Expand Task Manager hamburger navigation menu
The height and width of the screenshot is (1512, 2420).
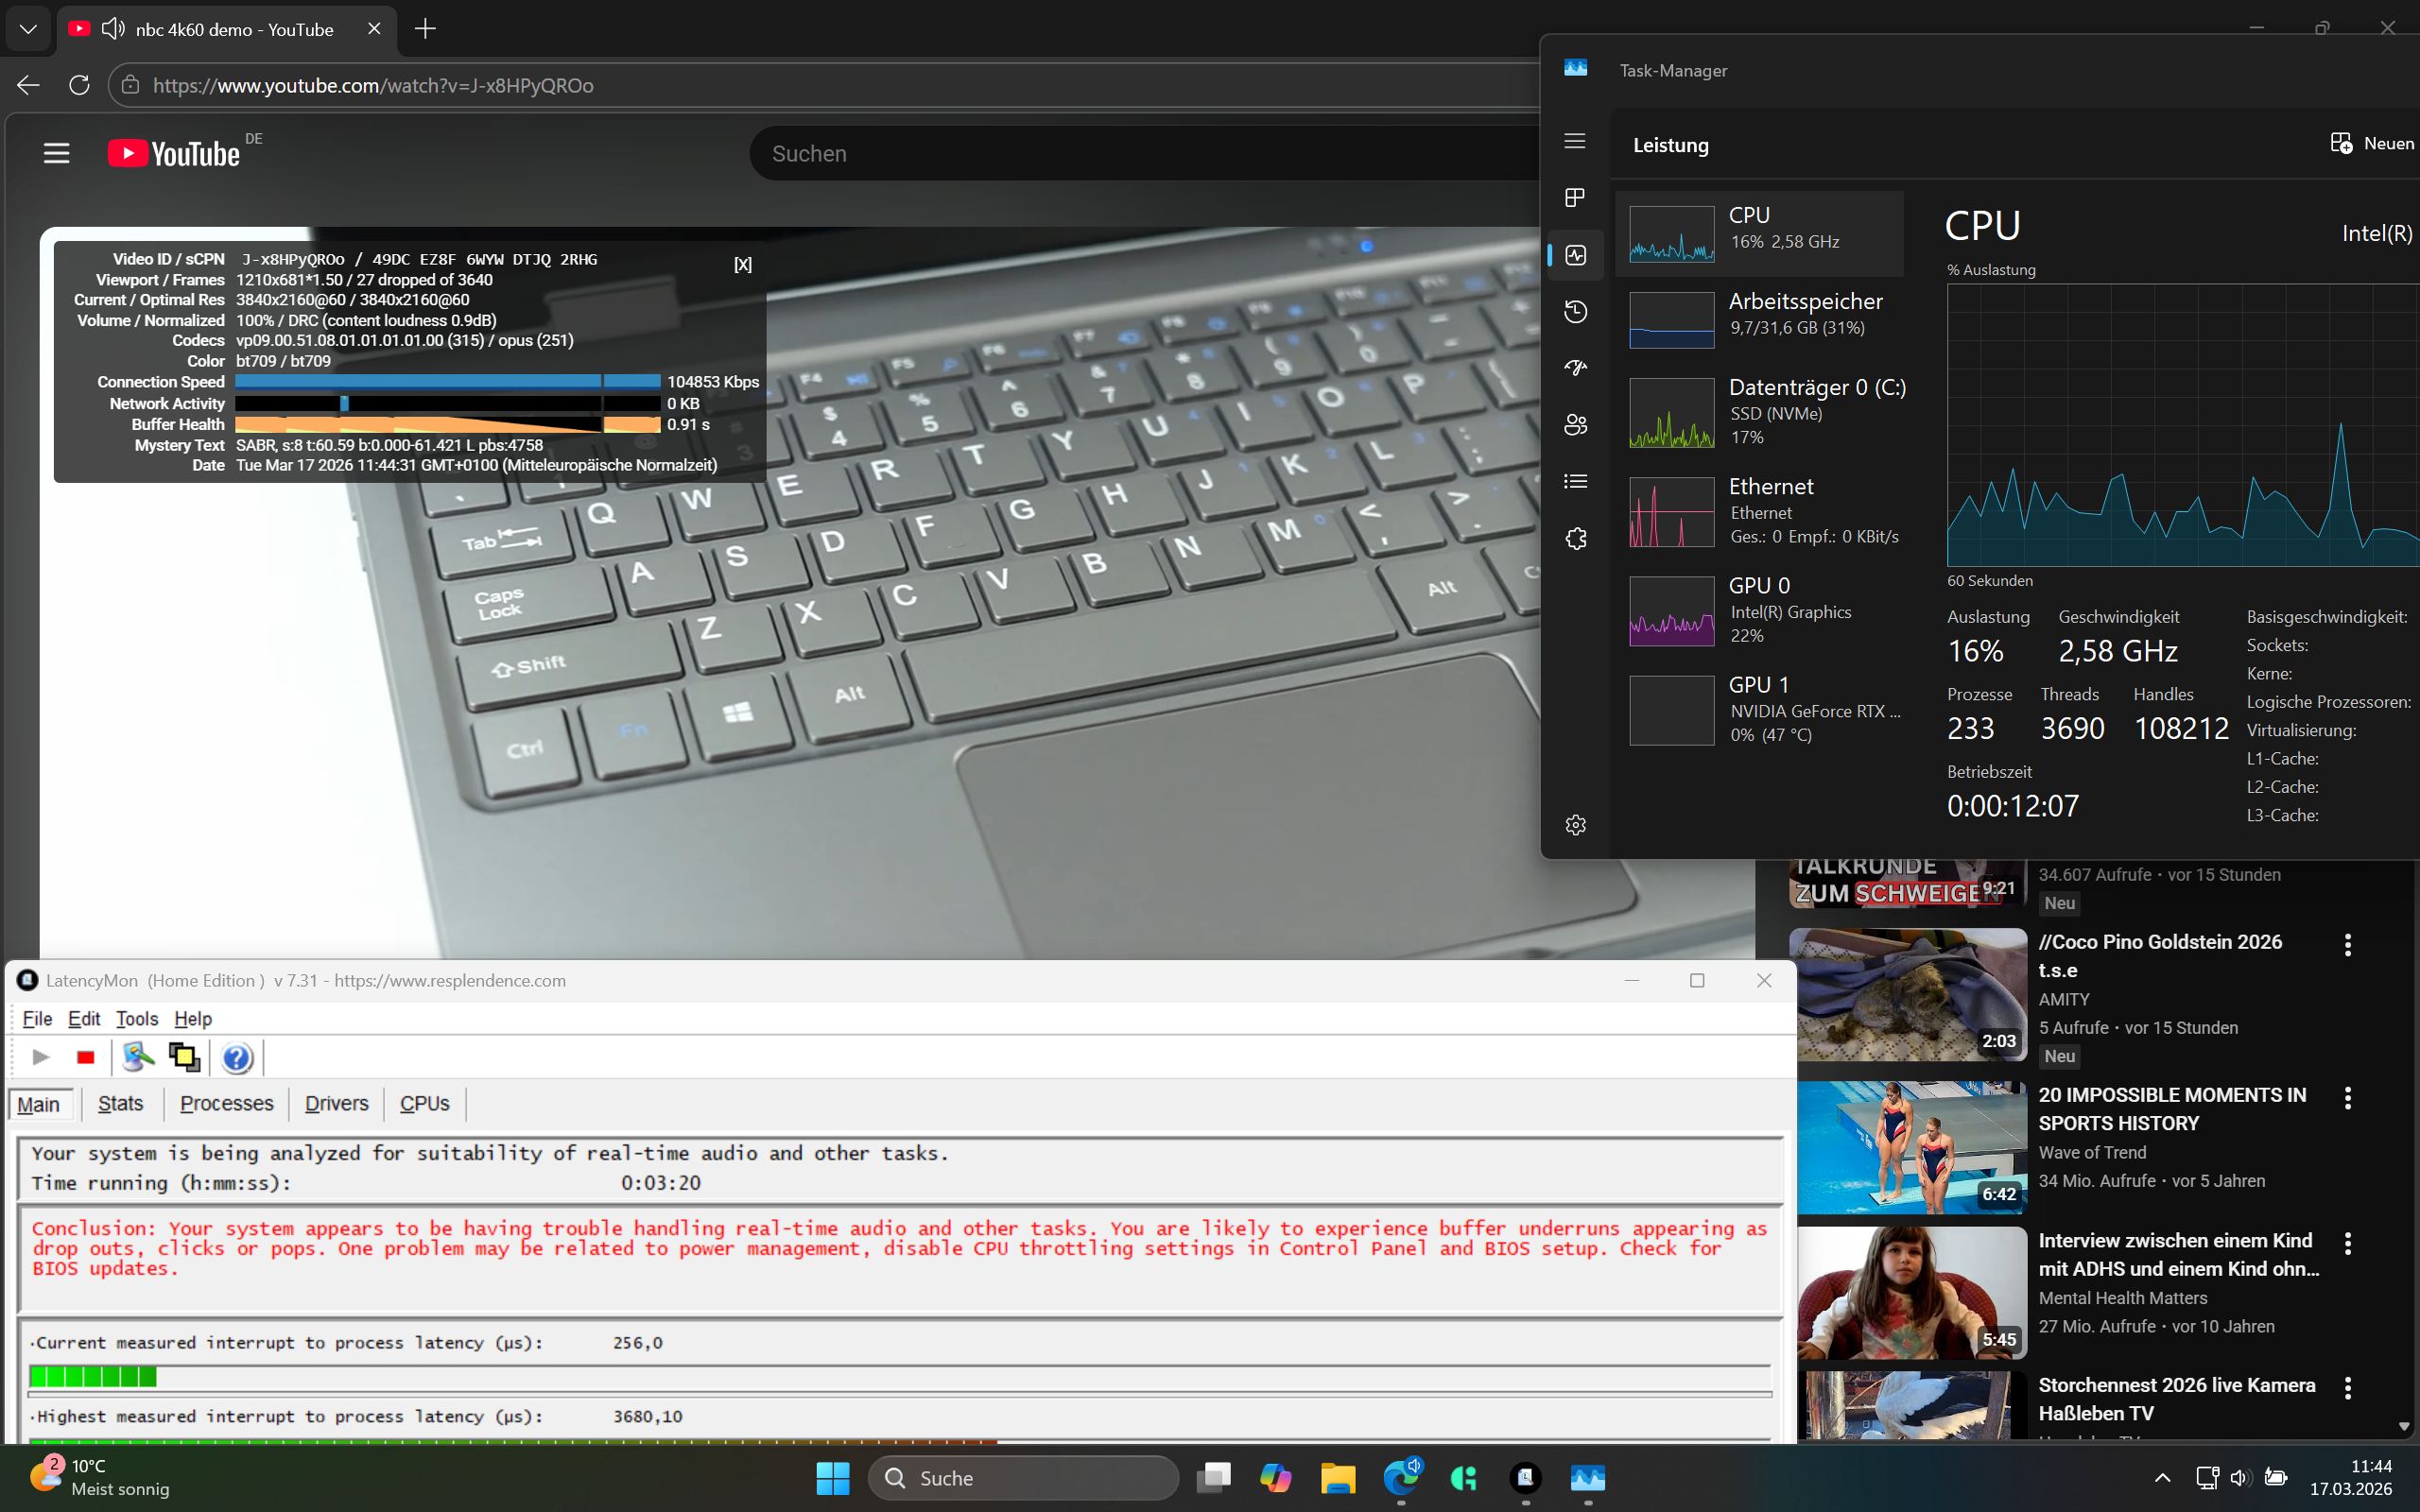click(1575, 141)
